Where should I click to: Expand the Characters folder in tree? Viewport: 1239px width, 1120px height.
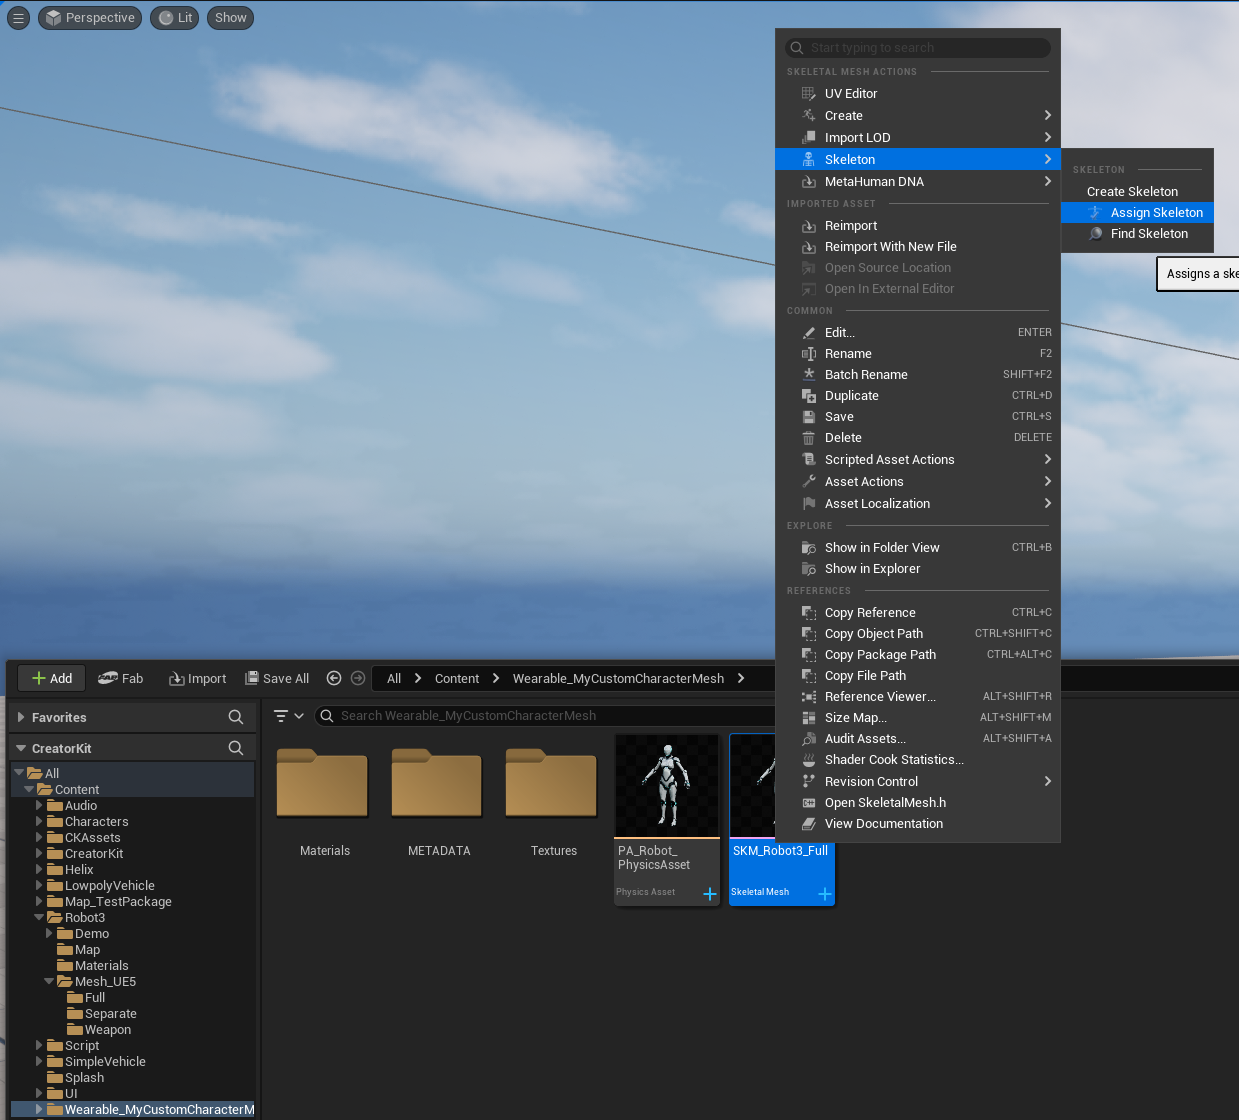click(x=40, y=821)
